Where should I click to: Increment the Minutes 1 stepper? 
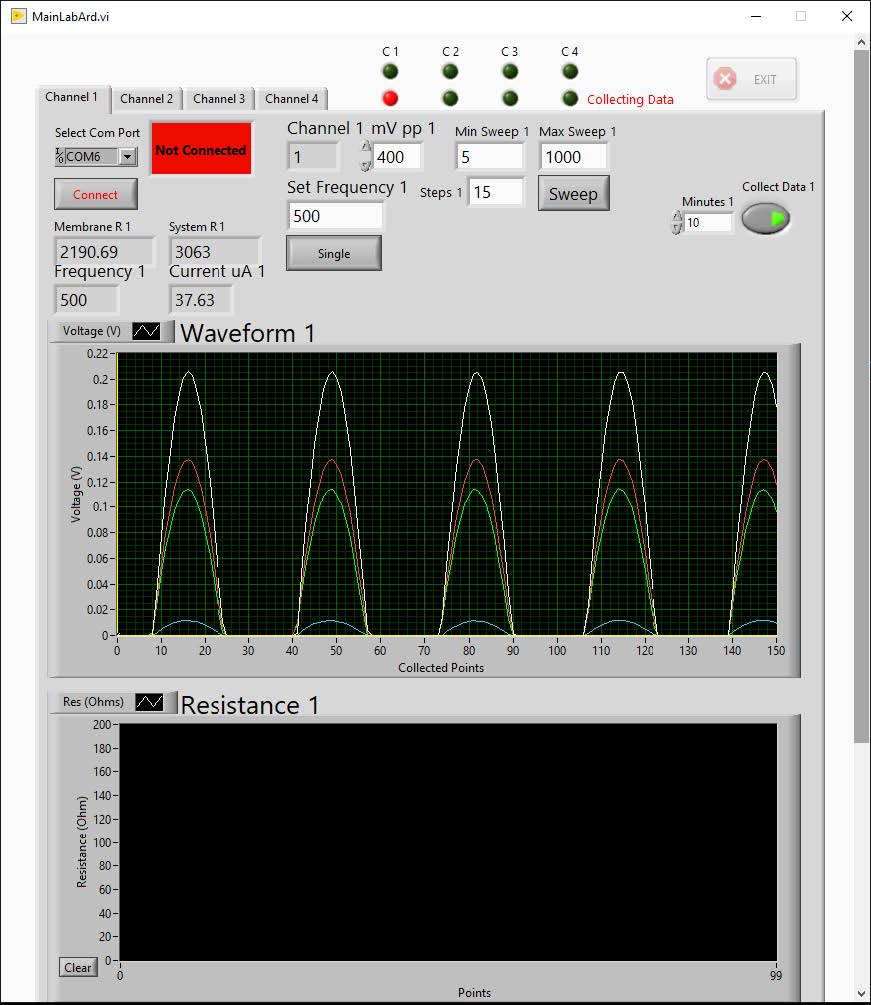(x=677, y=217)
